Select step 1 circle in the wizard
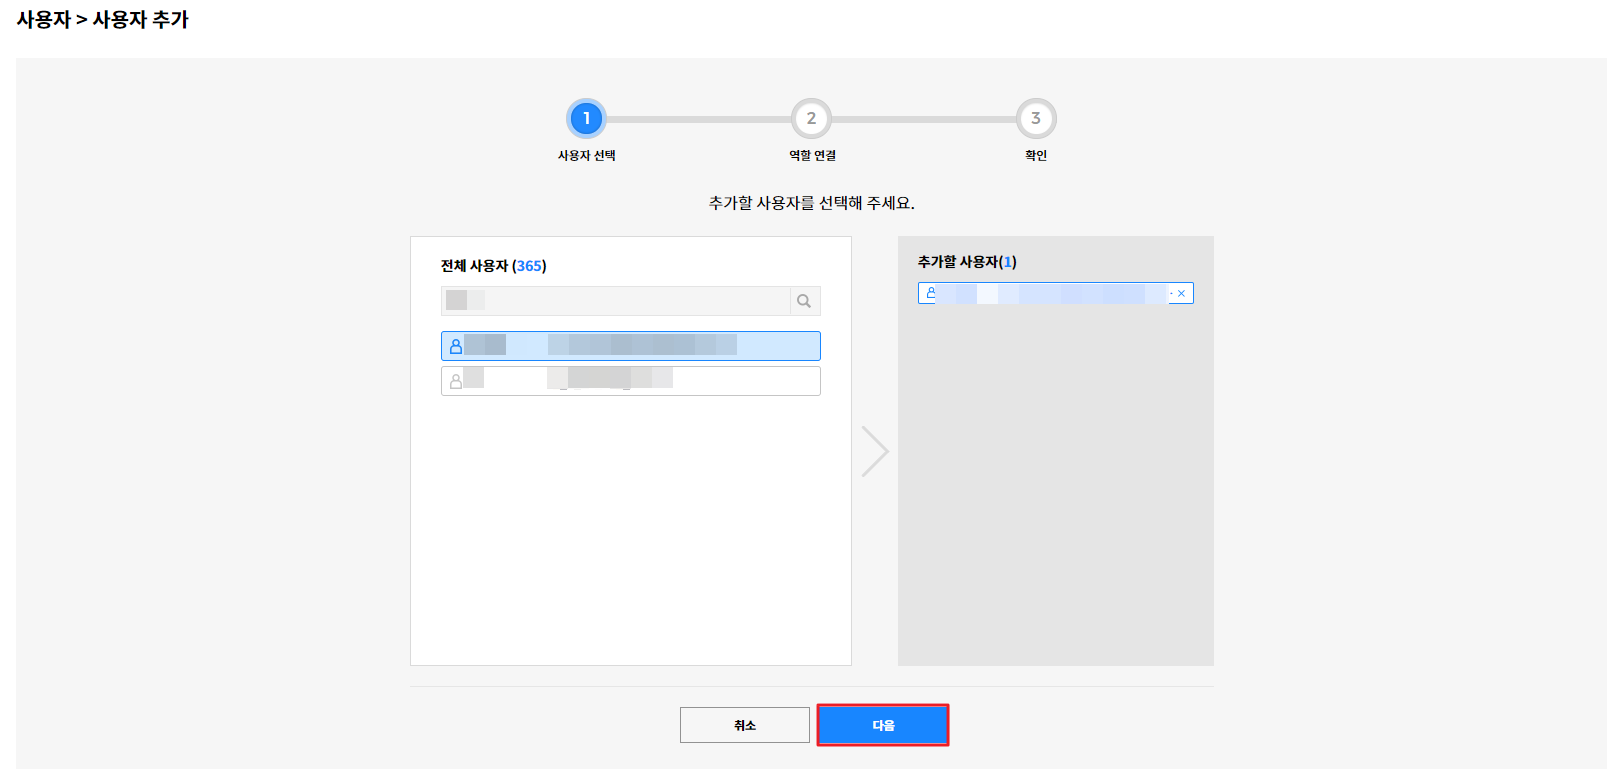This screenshot has width=1618, height=769. click(x=586, y=118)
